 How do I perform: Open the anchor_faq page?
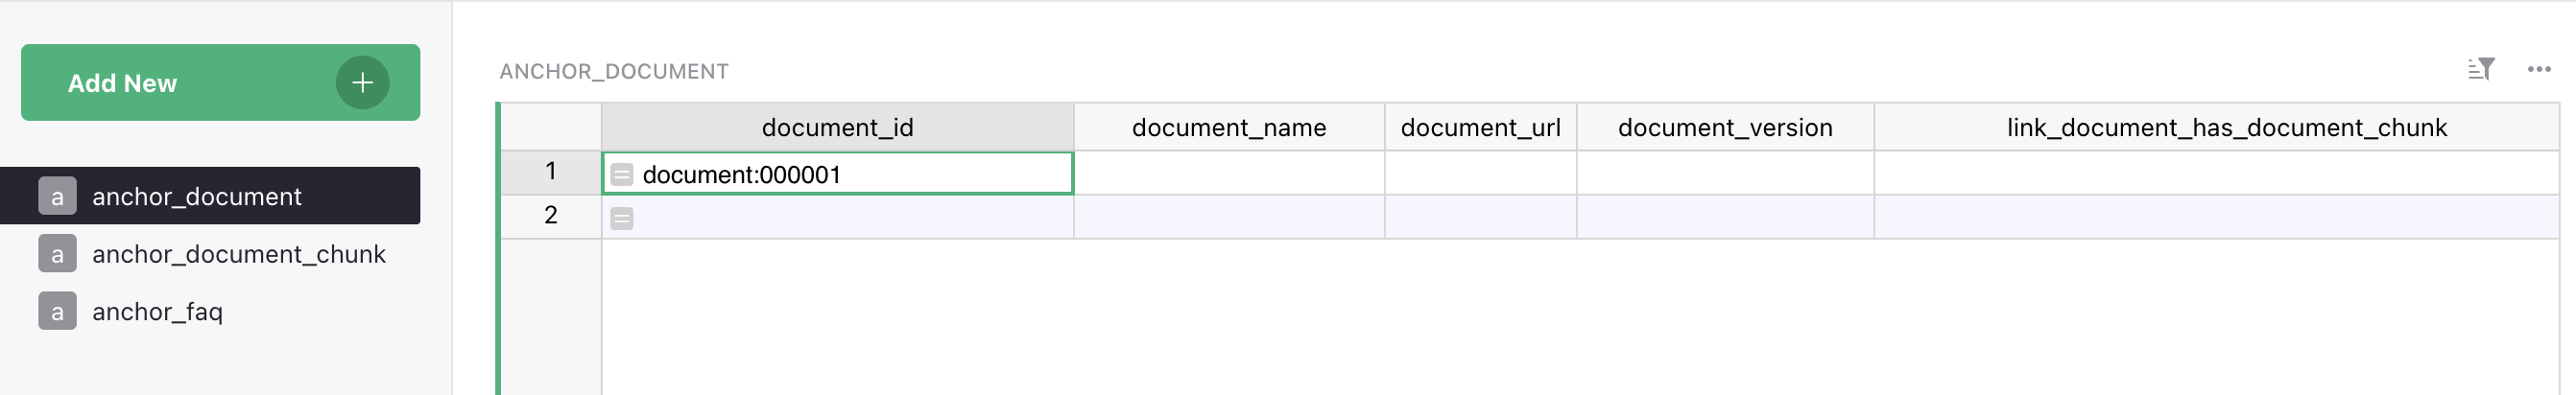(x=157, y=312)
